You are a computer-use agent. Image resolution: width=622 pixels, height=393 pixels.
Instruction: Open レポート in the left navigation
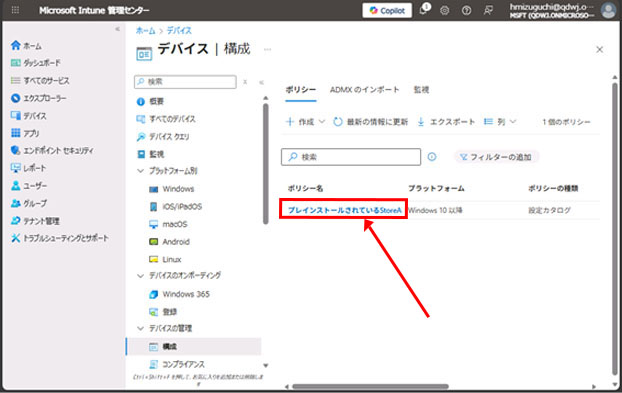tap(28, 168)
